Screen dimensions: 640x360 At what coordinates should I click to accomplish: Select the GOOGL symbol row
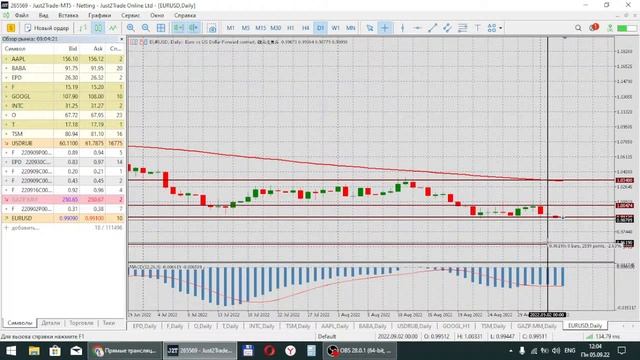[x=63, y=96]
